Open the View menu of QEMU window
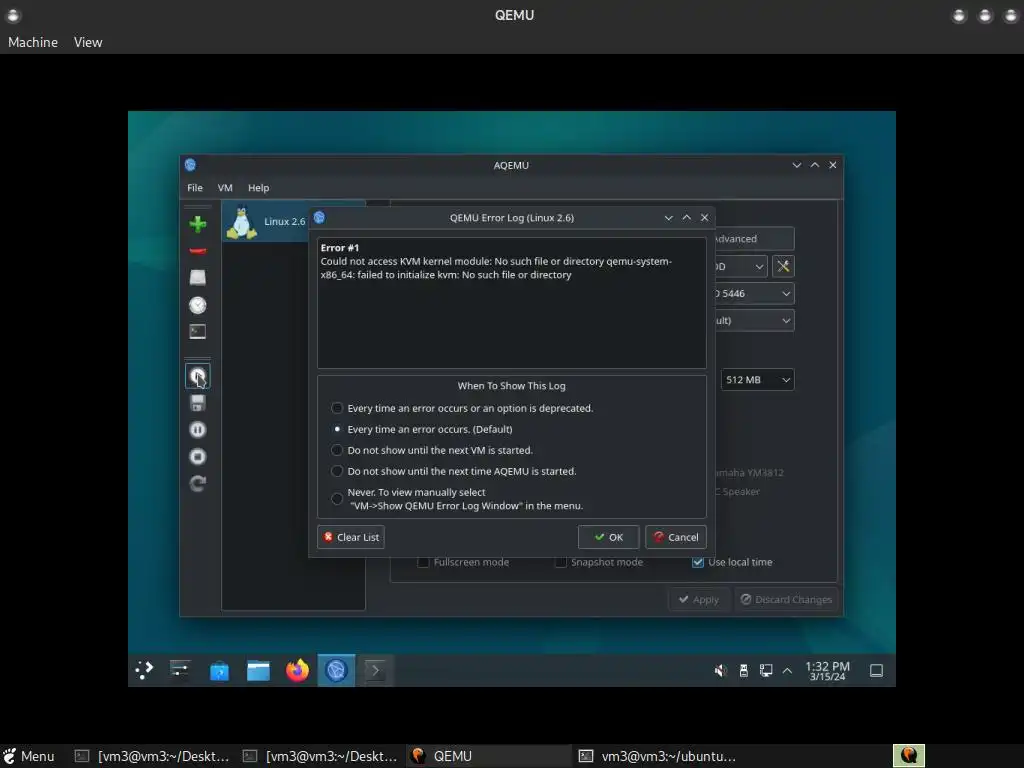 pyautogui.click(x=88, y=42)
